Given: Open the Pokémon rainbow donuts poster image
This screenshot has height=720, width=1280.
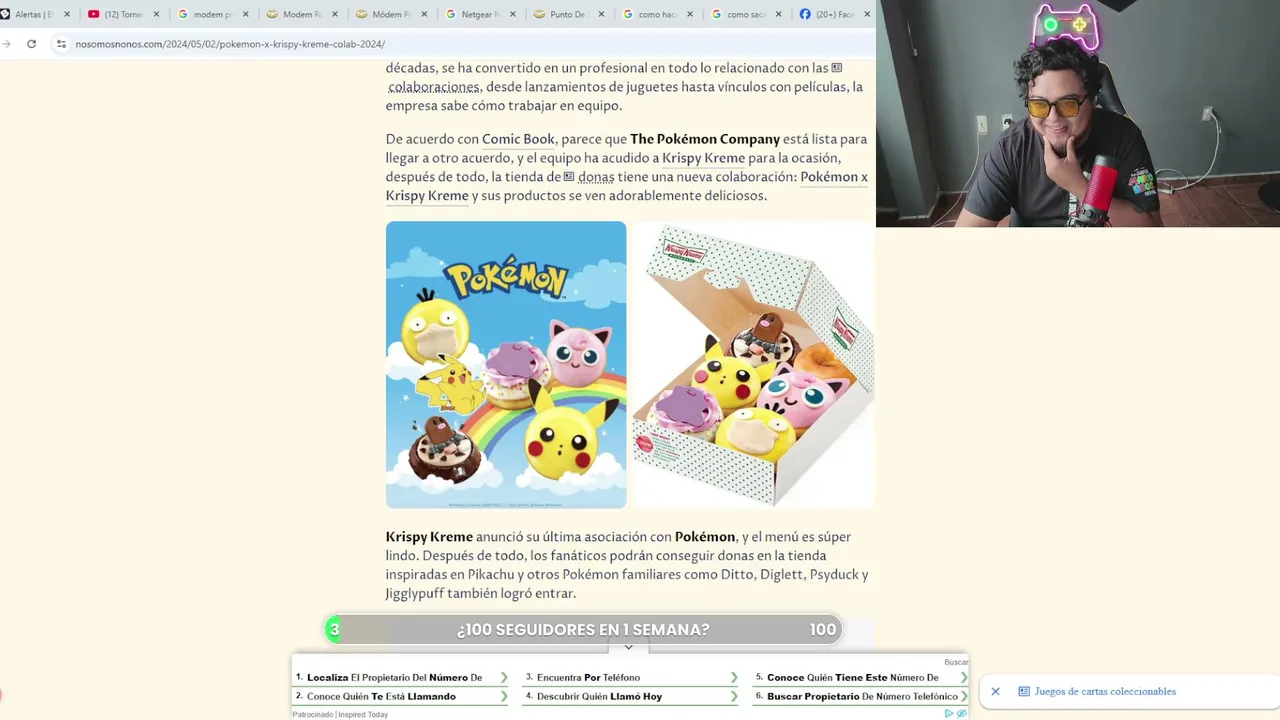Looking at the screenshot, I should [x=506, y=365].
